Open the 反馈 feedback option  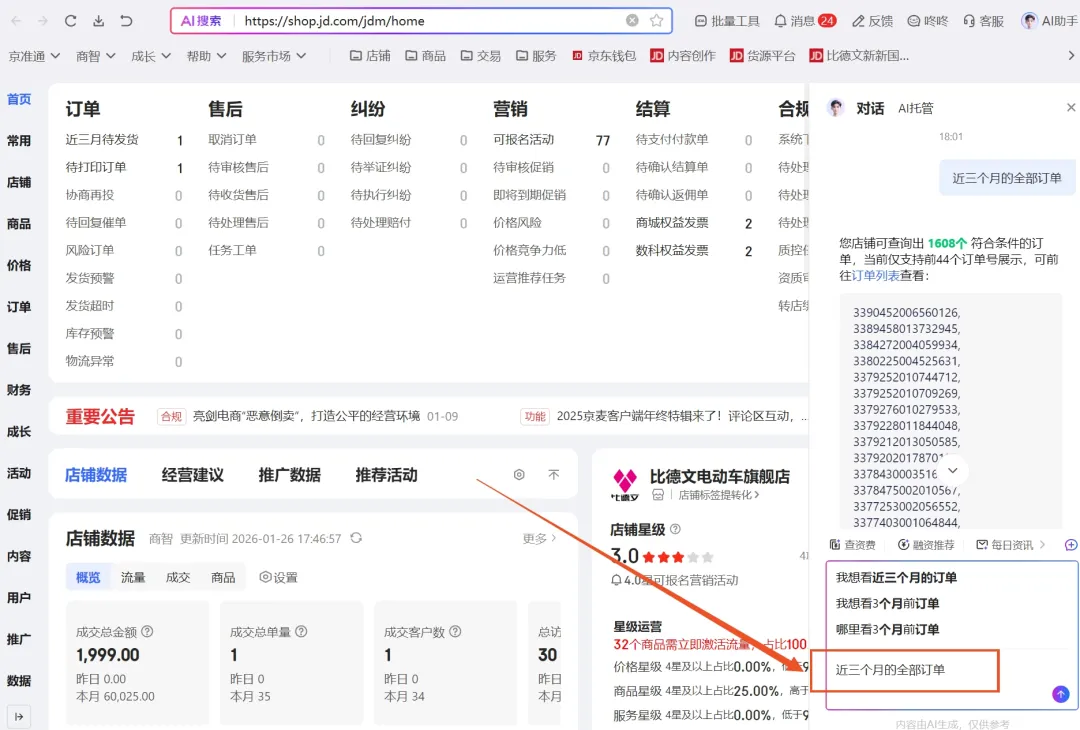872,21
